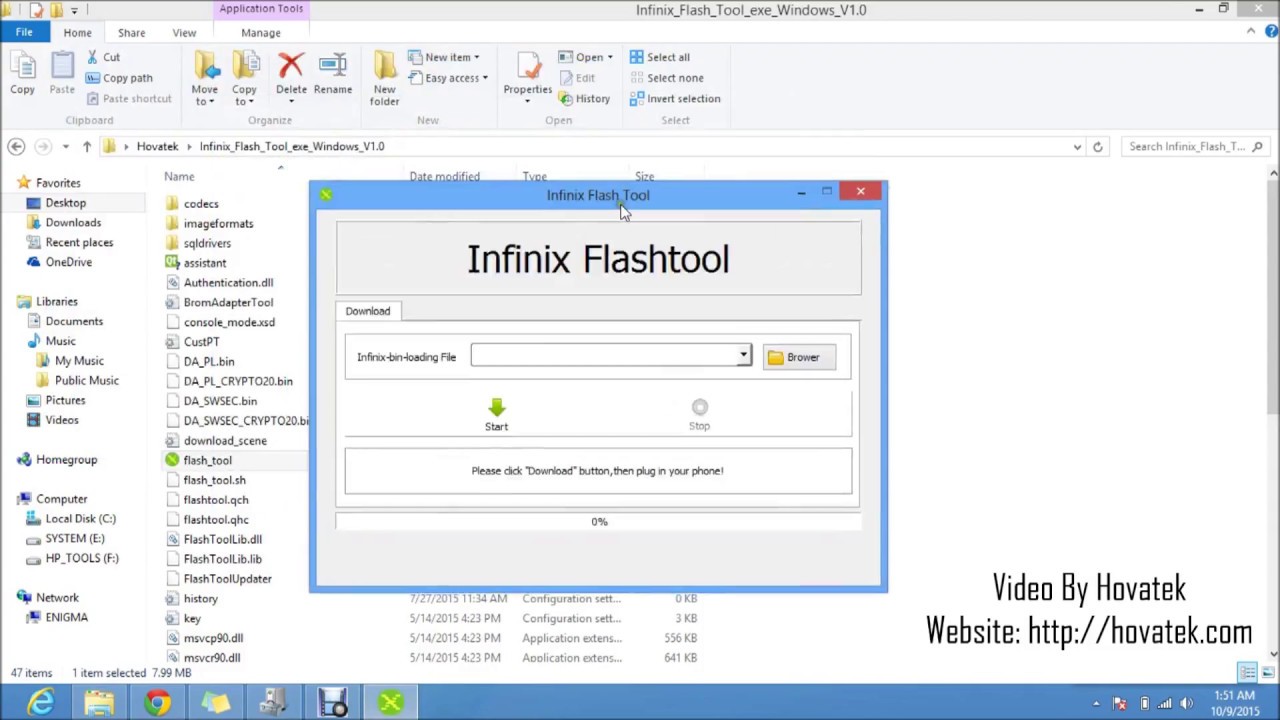Image resolution: width=1280 pixels, height=720 pixels.
Task: Click the Explorer Back navigation arrow
Action: coord(15,146)
